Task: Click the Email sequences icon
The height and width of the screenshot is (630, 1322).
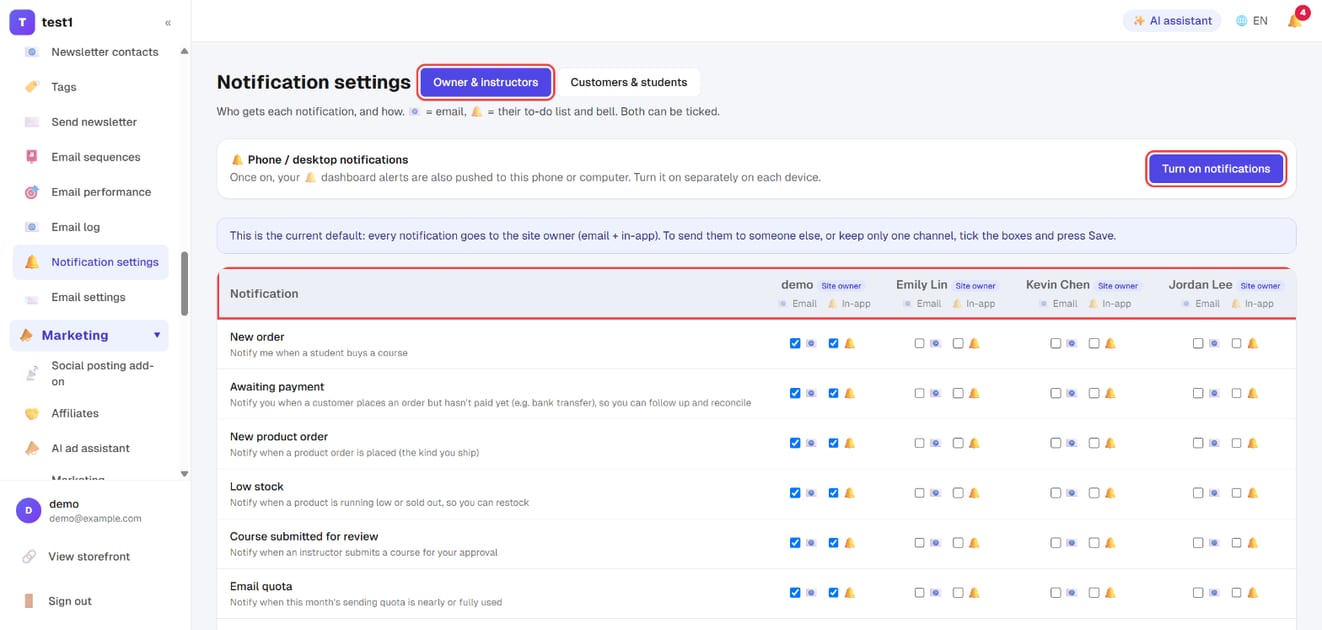Action: 32,157
